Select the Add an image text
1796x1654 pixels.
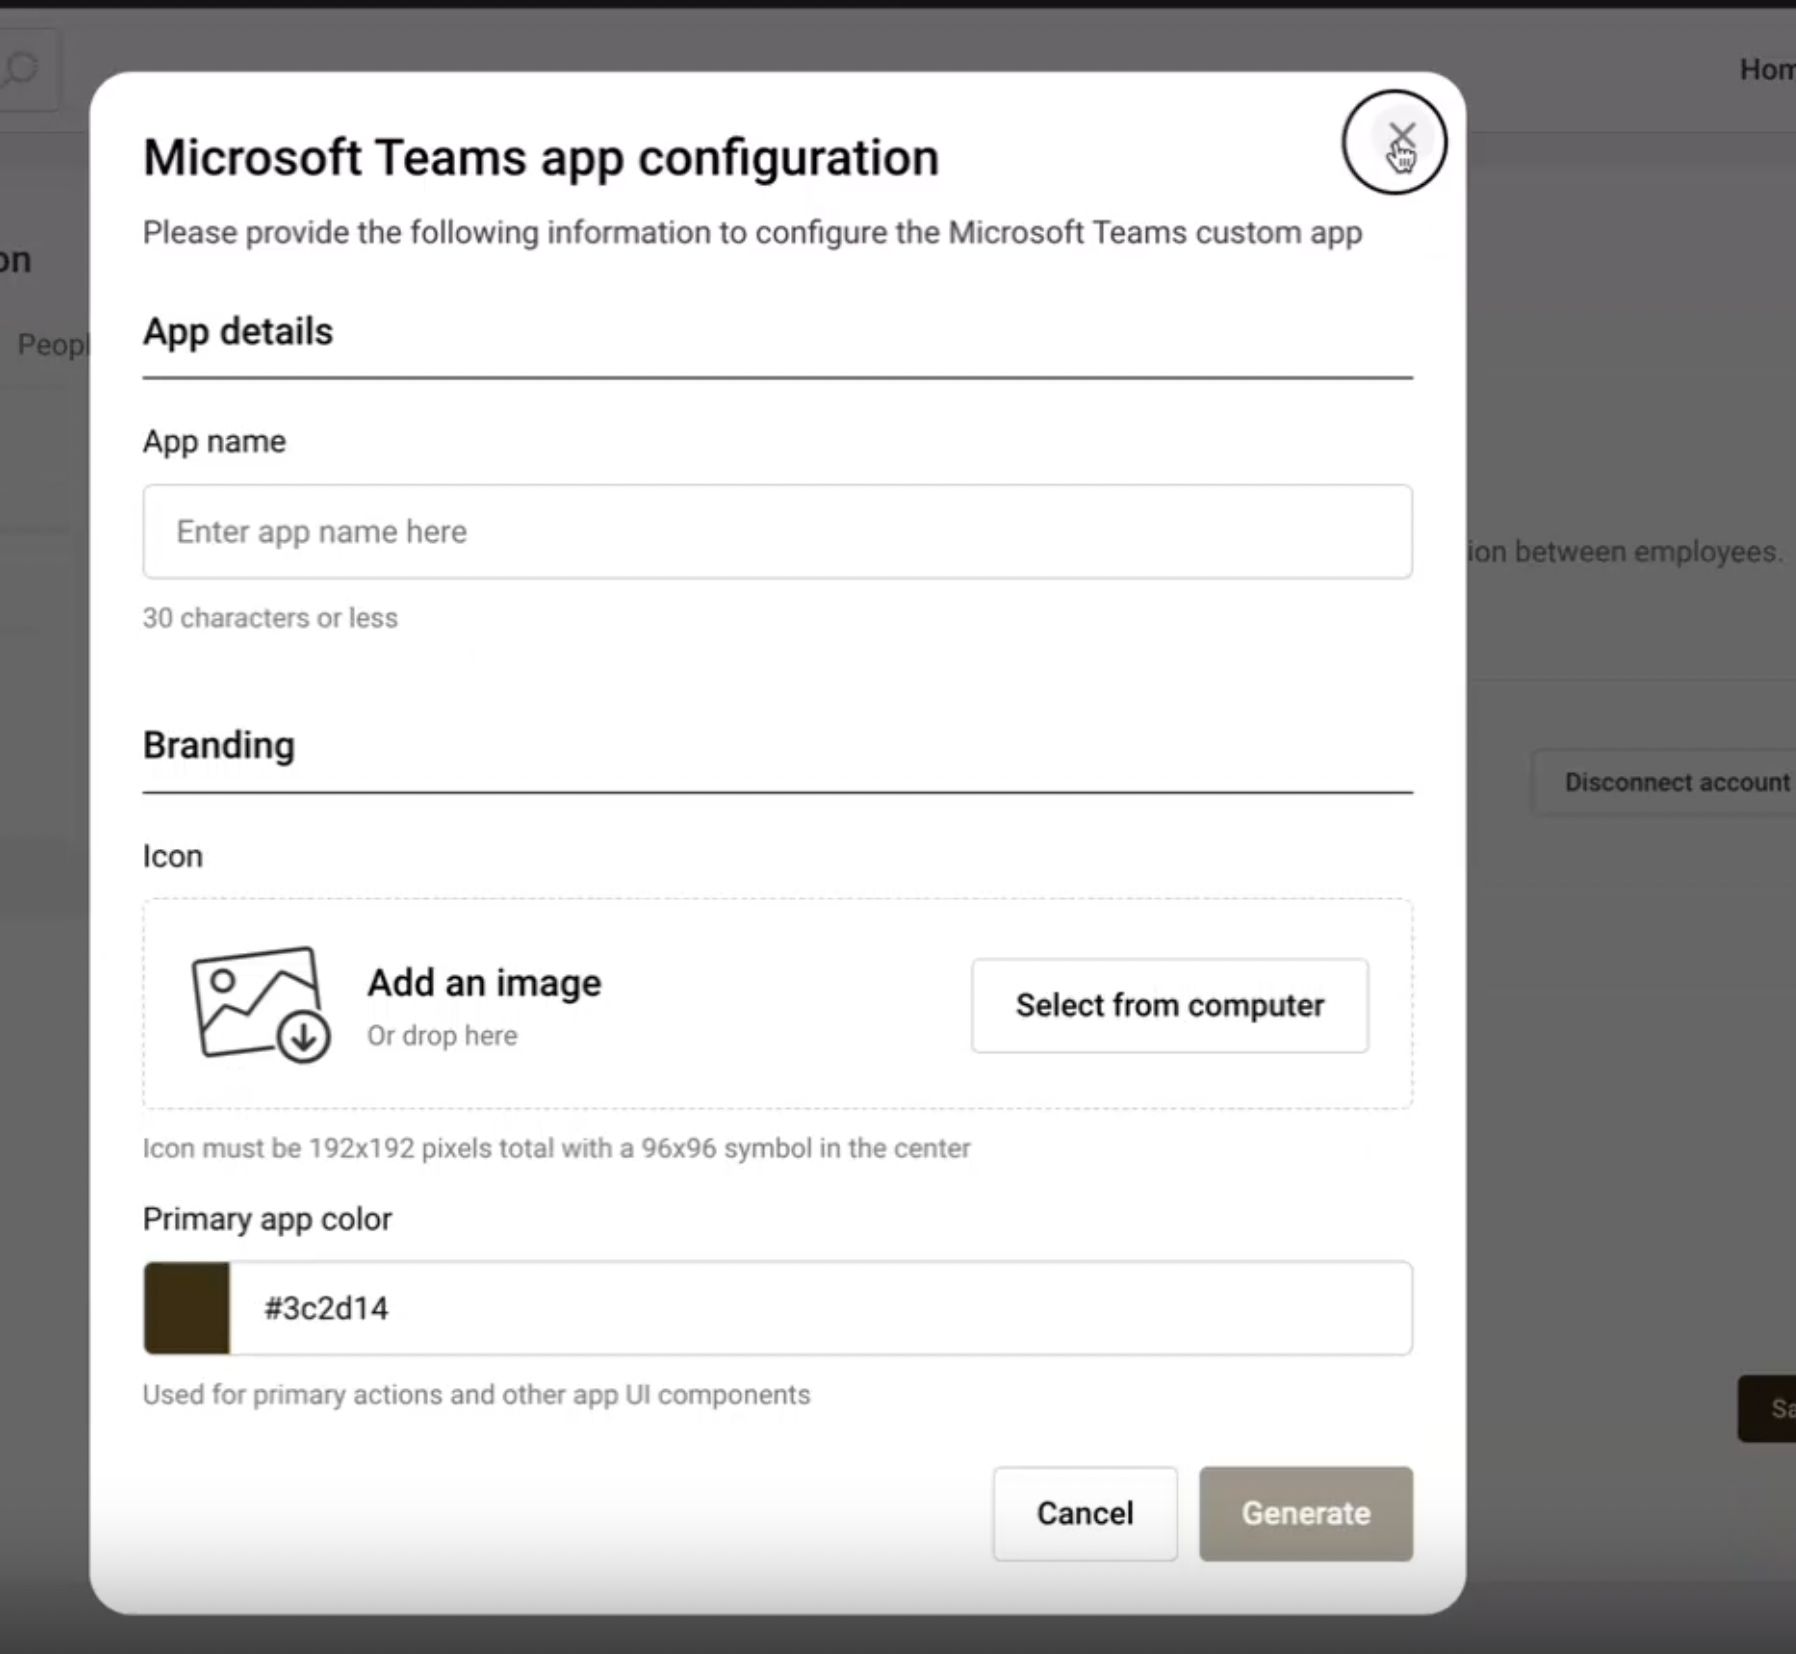(484, 983)
